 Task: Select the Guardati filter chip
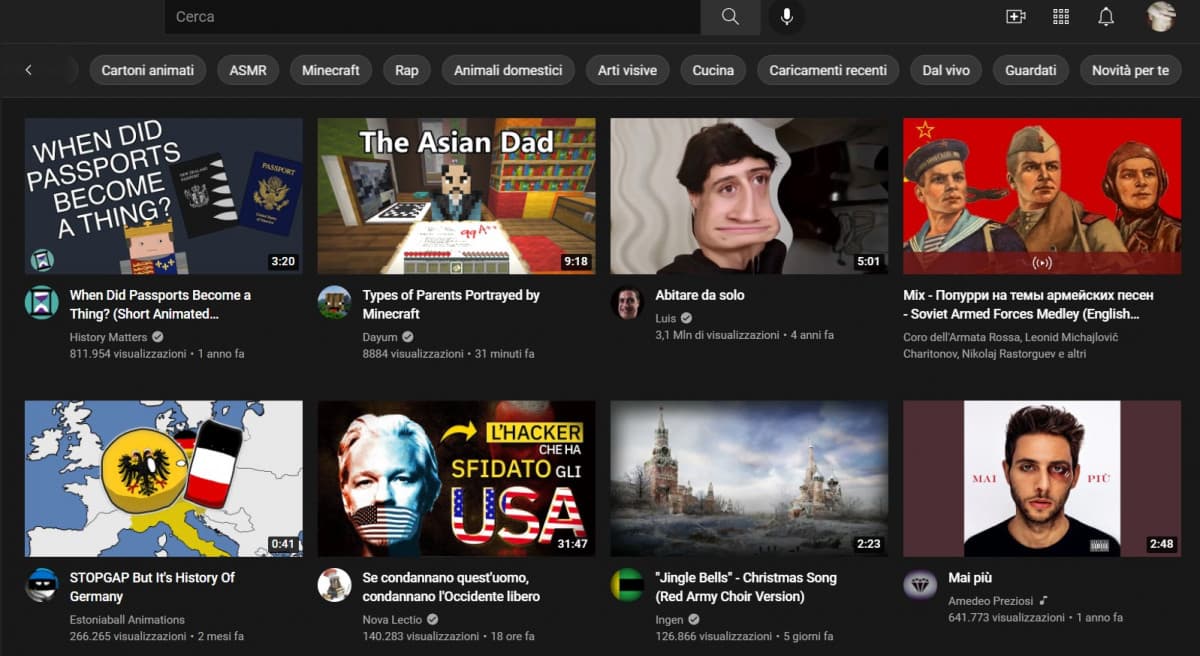[x=1031, y=70]
